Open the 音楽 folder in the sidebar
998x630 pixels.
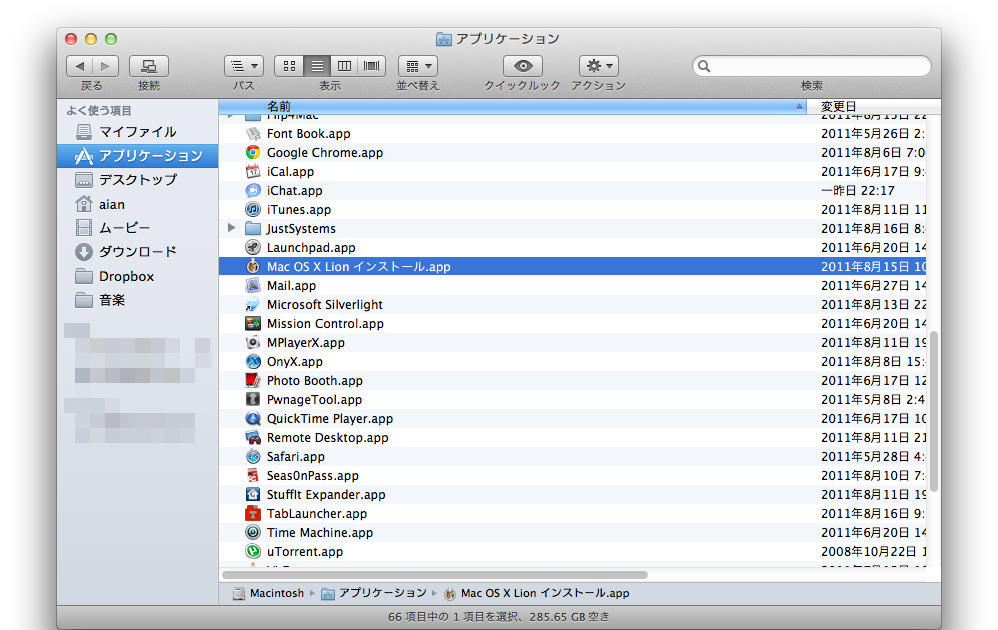coord(137,300)
